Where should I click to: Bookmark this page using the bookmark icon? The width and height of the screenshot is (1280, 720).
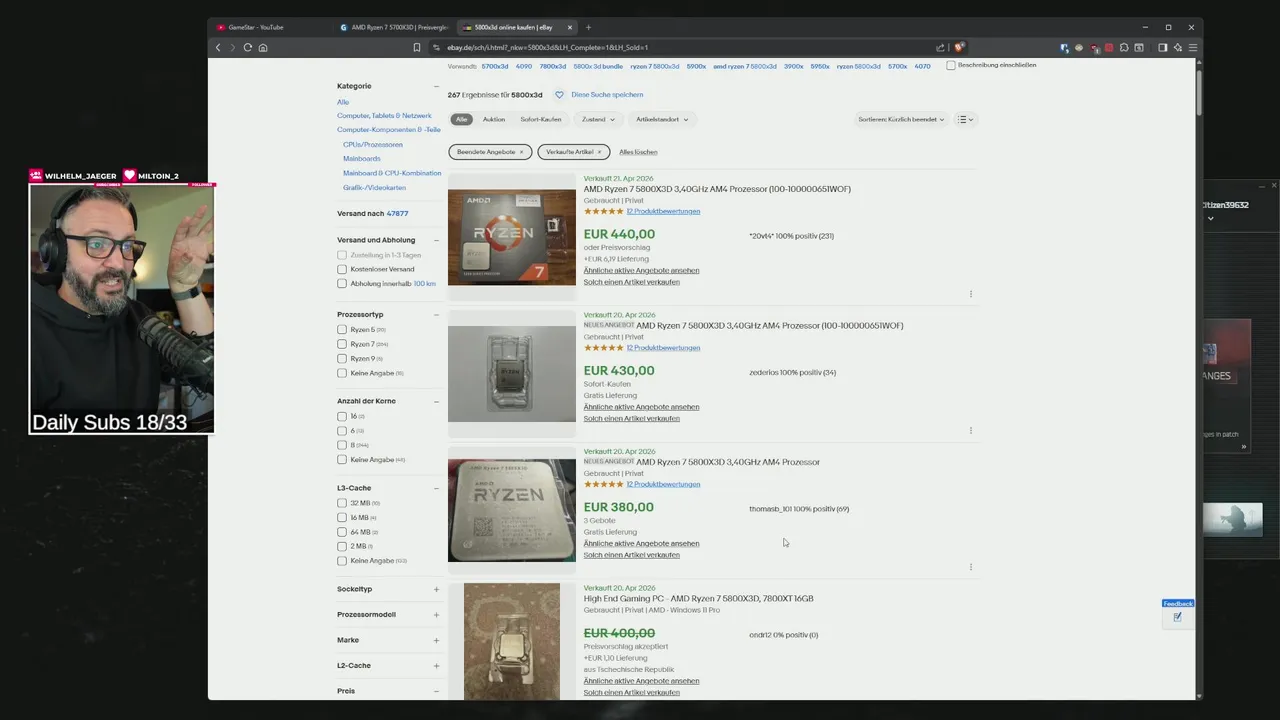point(417,47)
